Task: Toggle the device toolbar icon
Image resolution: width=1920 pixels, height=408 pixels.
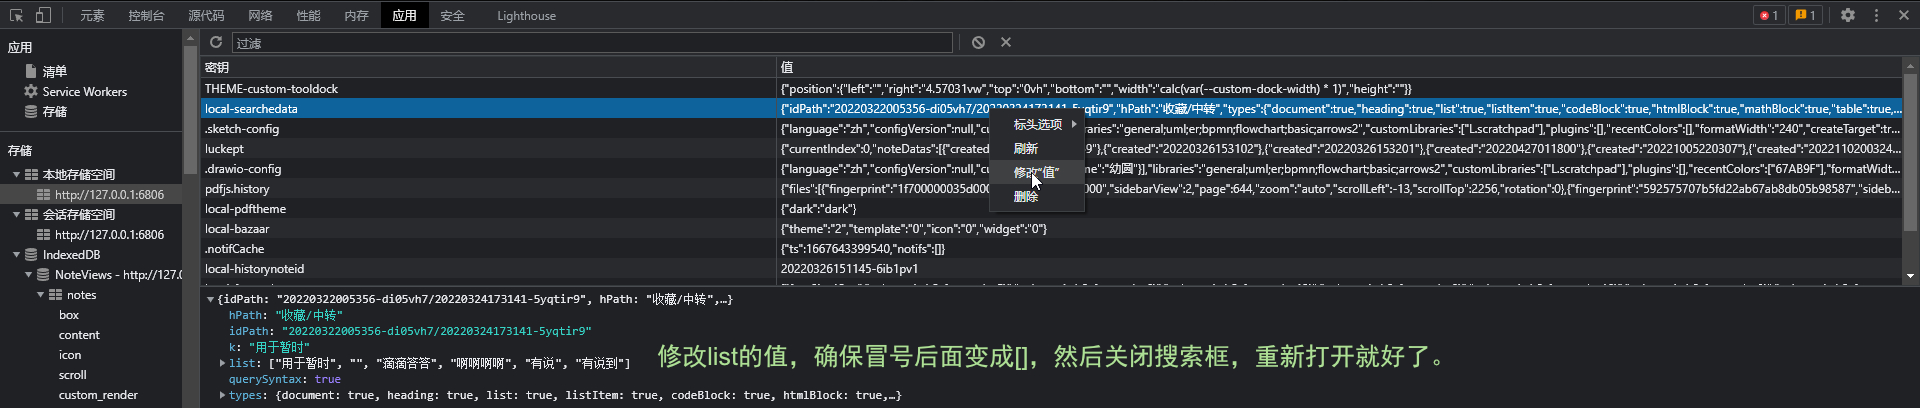Action: tap(43, 15)
